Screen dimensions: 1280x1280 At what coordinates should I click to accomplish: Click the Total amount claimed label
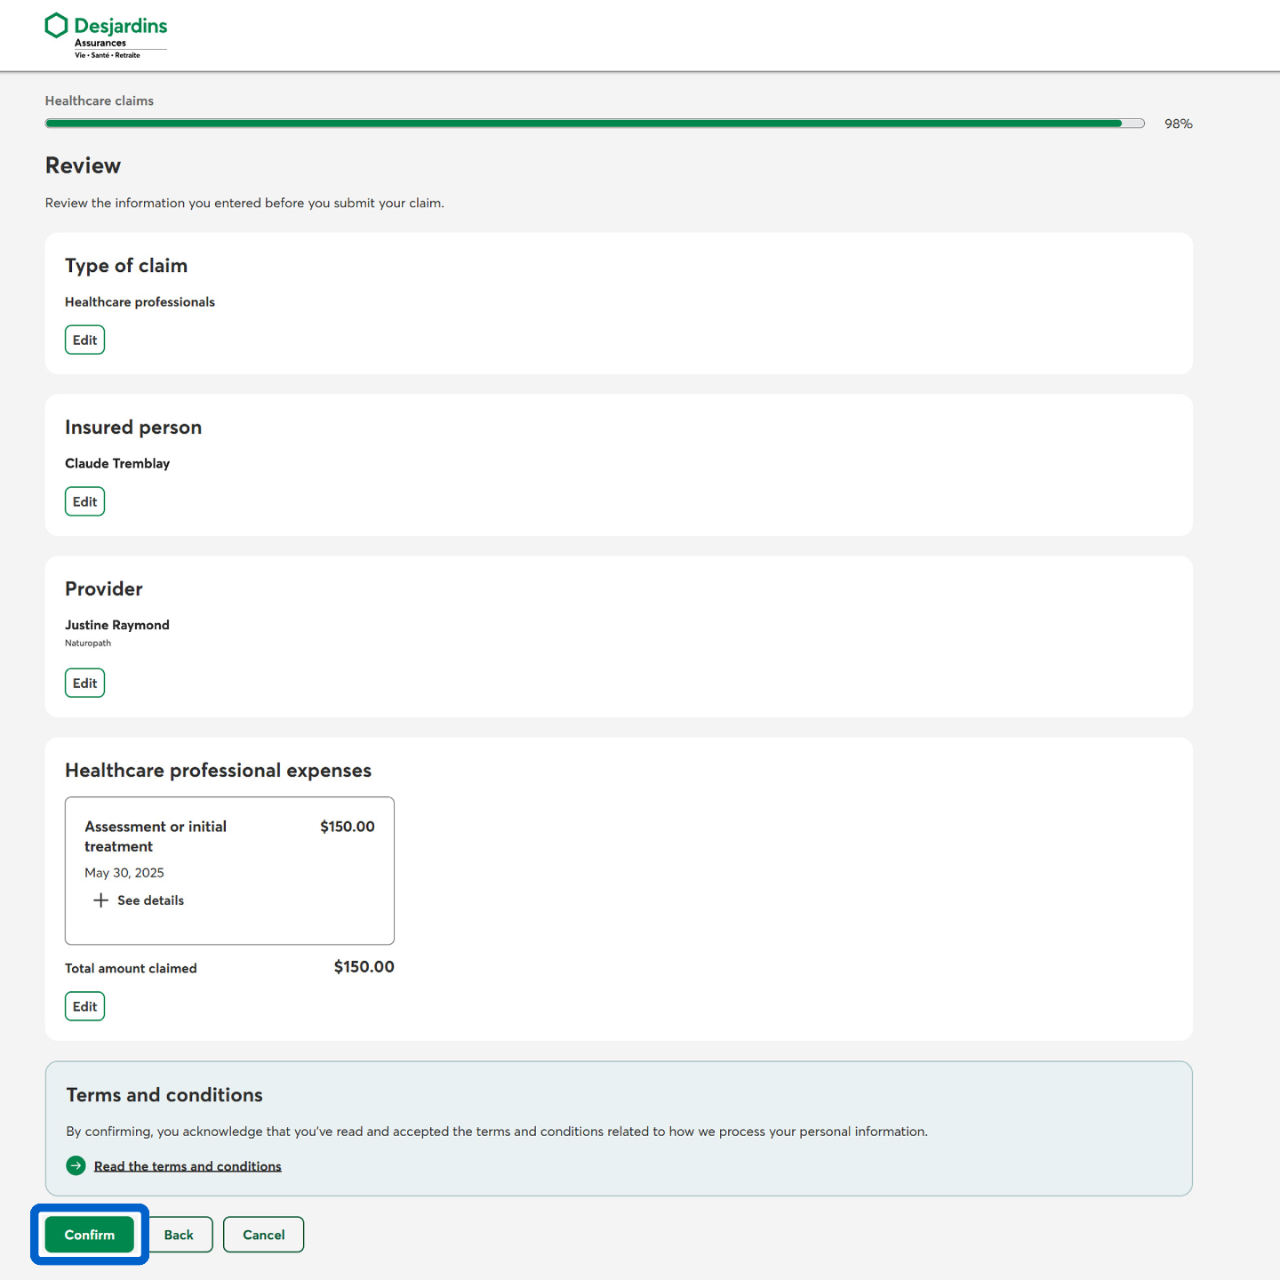click(x=131, y=968)
